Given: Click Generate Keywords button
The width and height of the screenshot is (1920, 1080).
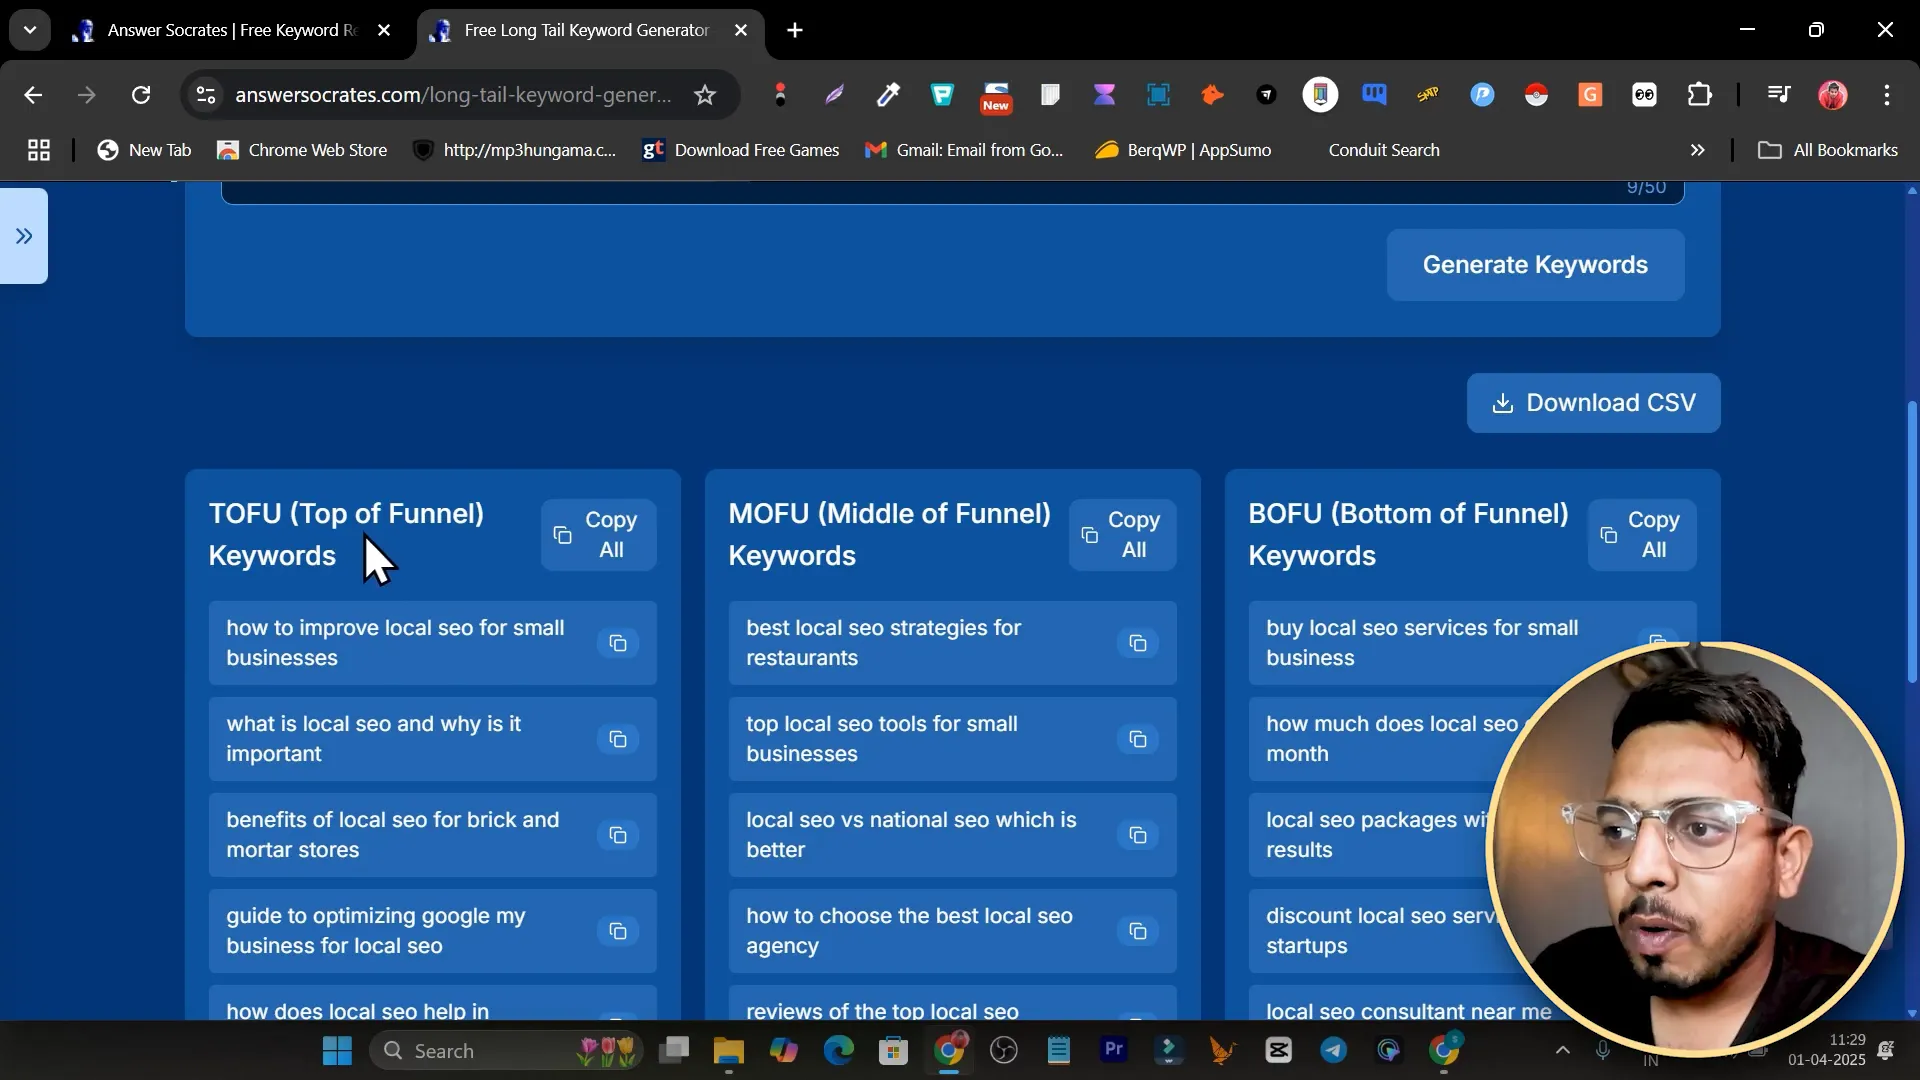Looking at the screenshot, I should click(1534, 265).
